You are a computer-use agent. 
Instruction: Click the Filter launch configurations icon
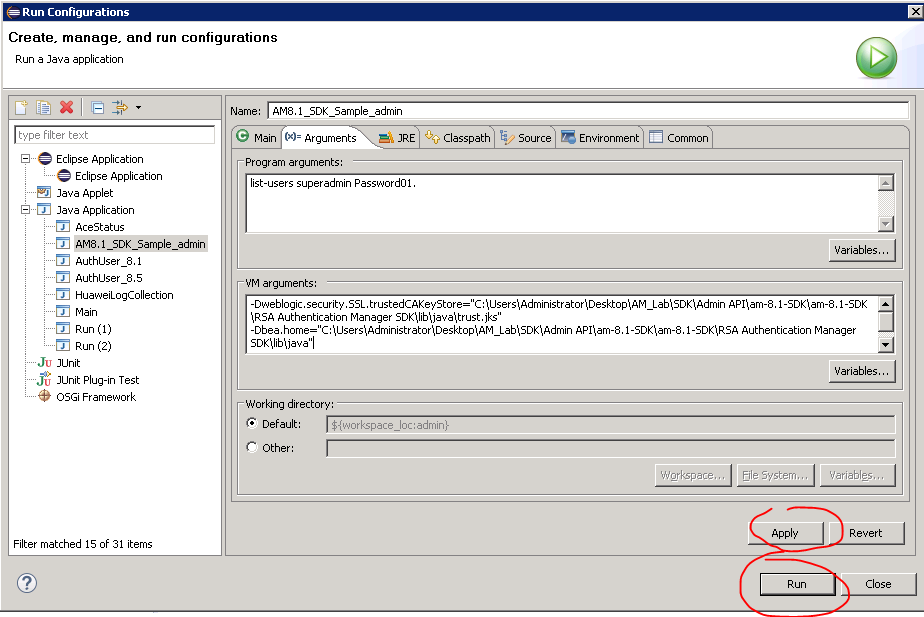click(120, 107)
